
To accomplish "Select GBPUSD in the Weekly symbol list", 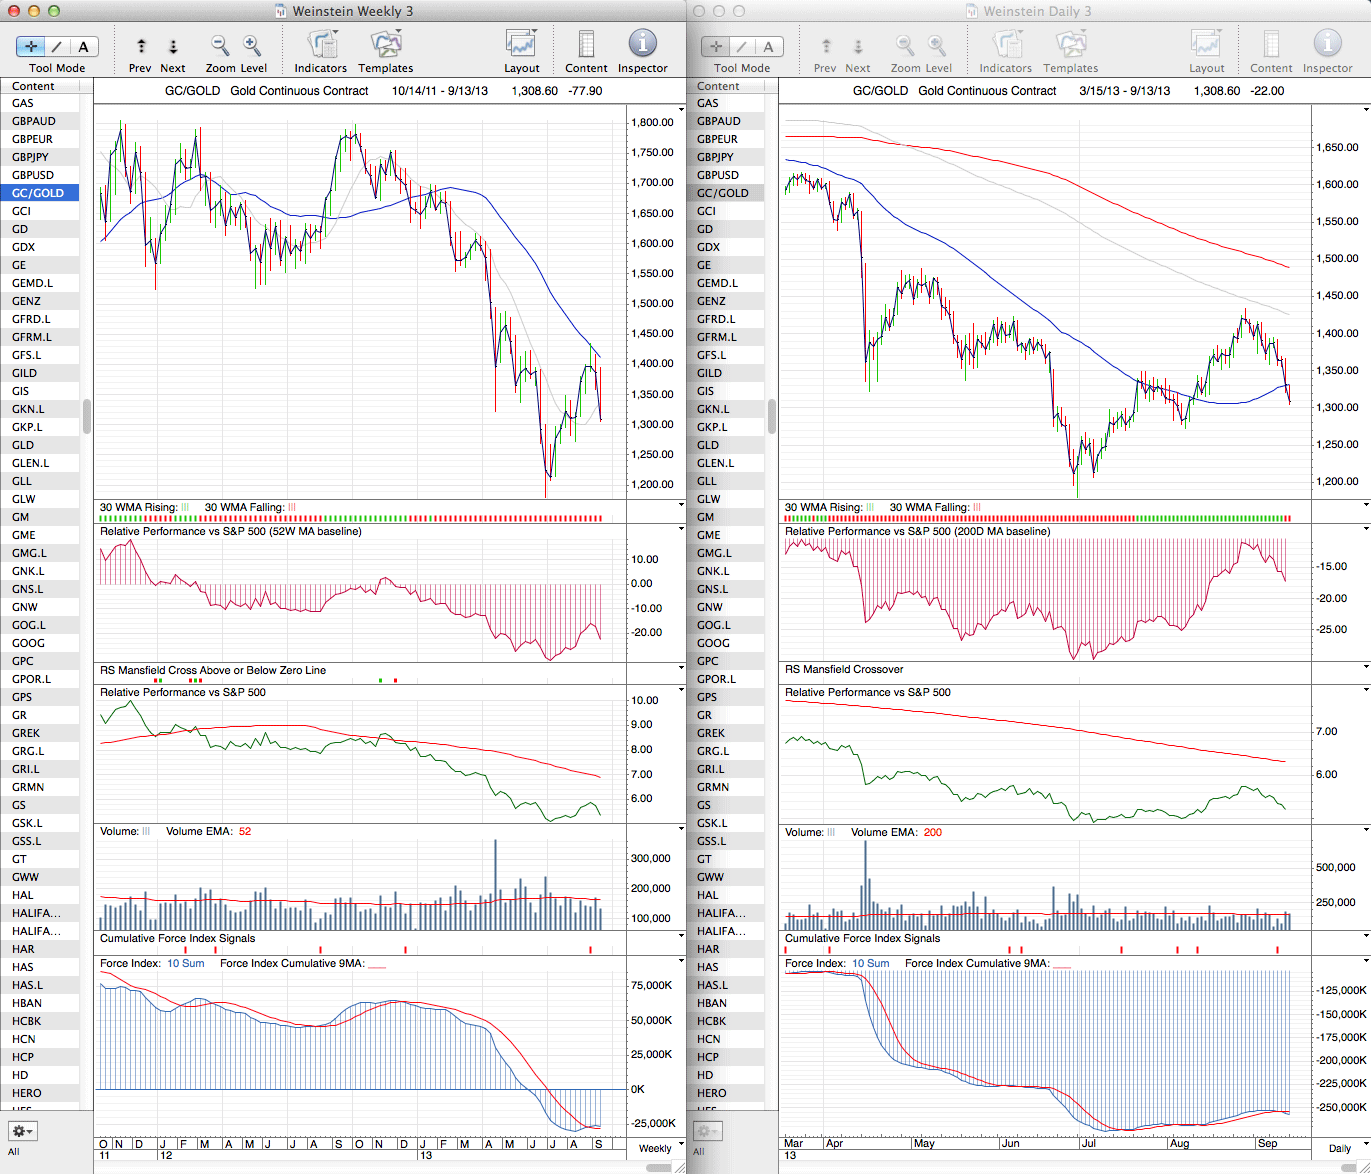I will click(33, 175).
